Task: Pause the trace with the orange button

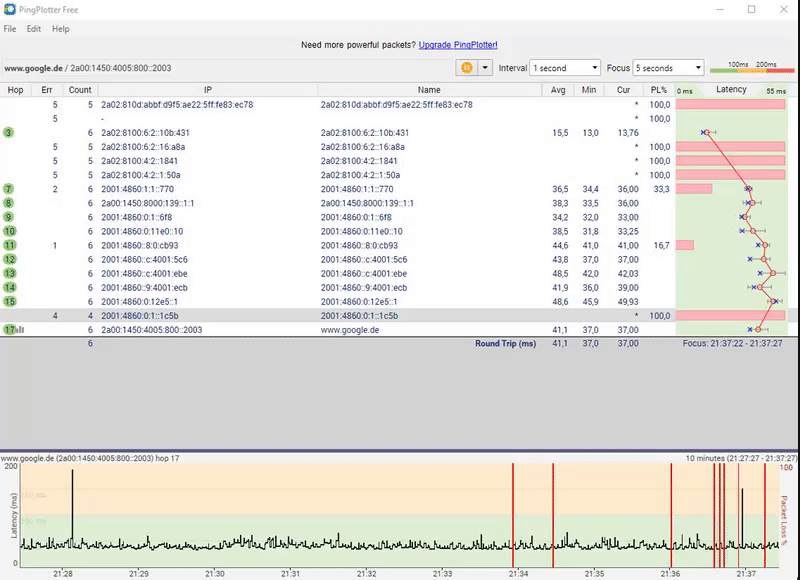Action: click(x=467, y=68)
